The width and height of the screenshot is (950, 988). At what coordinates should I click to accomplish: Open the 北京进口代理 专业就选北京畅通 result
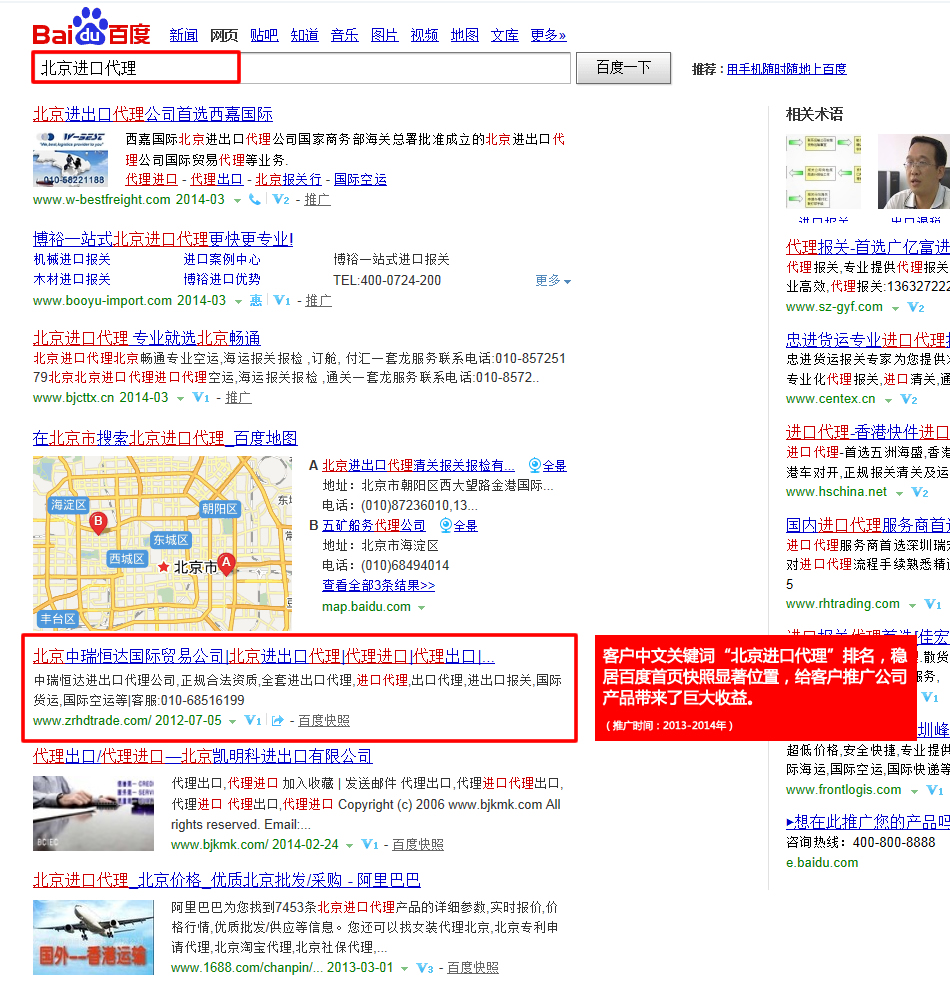tap(147, 338)
